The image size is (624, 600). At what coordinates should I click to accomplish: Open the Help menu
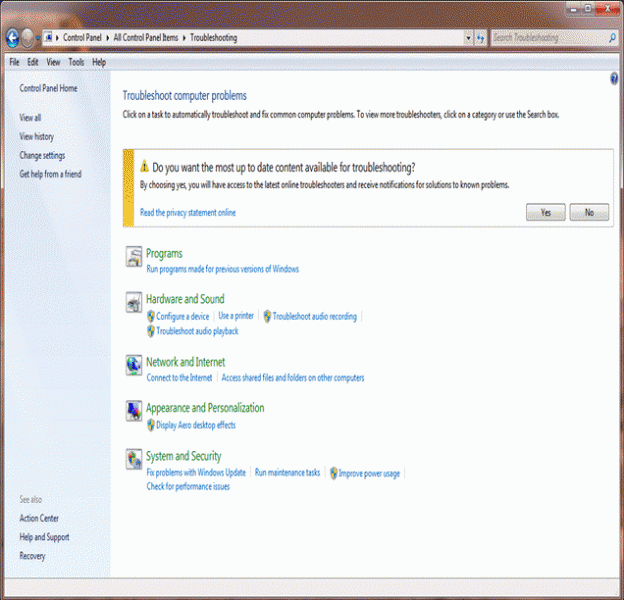click(99, 62)
